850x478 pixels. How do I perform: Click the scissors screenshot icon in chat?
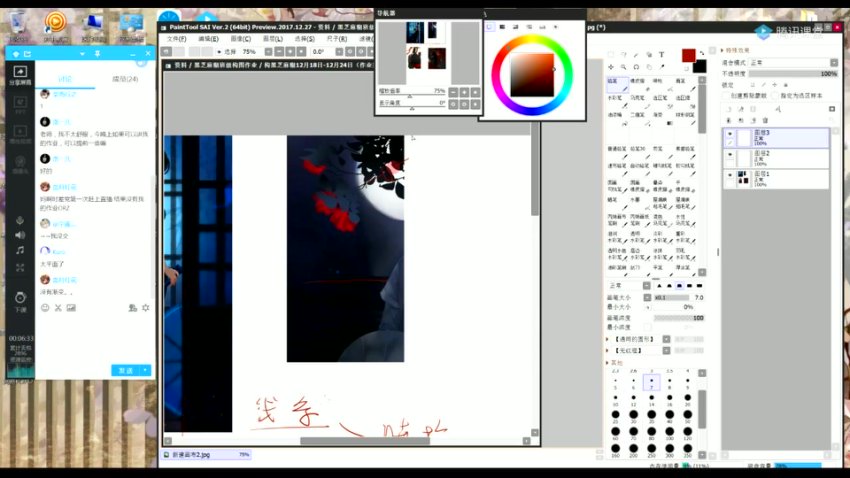click(58, 308)
